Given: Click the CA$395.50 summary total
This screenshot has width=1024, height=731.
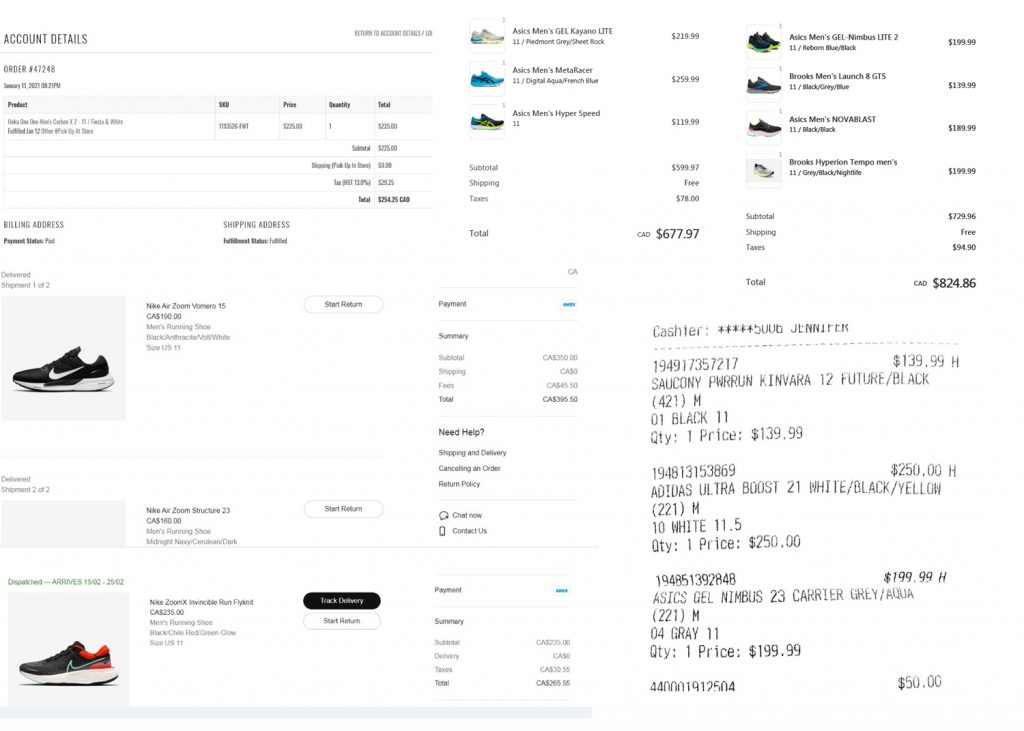Looking at the screenshot, I should click(562, 399).
